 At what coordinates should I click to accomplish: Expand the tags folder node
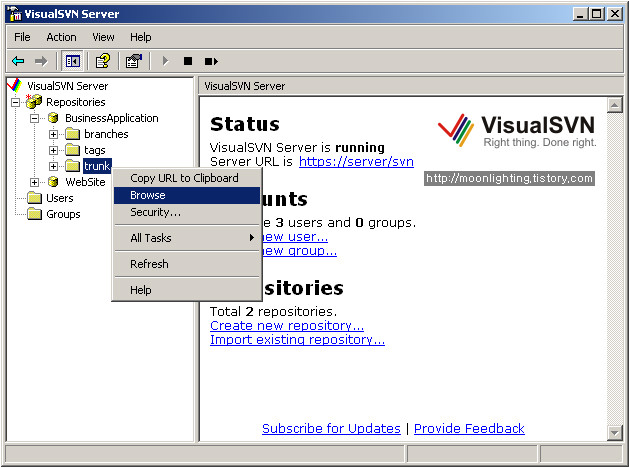tap(53, 150)
